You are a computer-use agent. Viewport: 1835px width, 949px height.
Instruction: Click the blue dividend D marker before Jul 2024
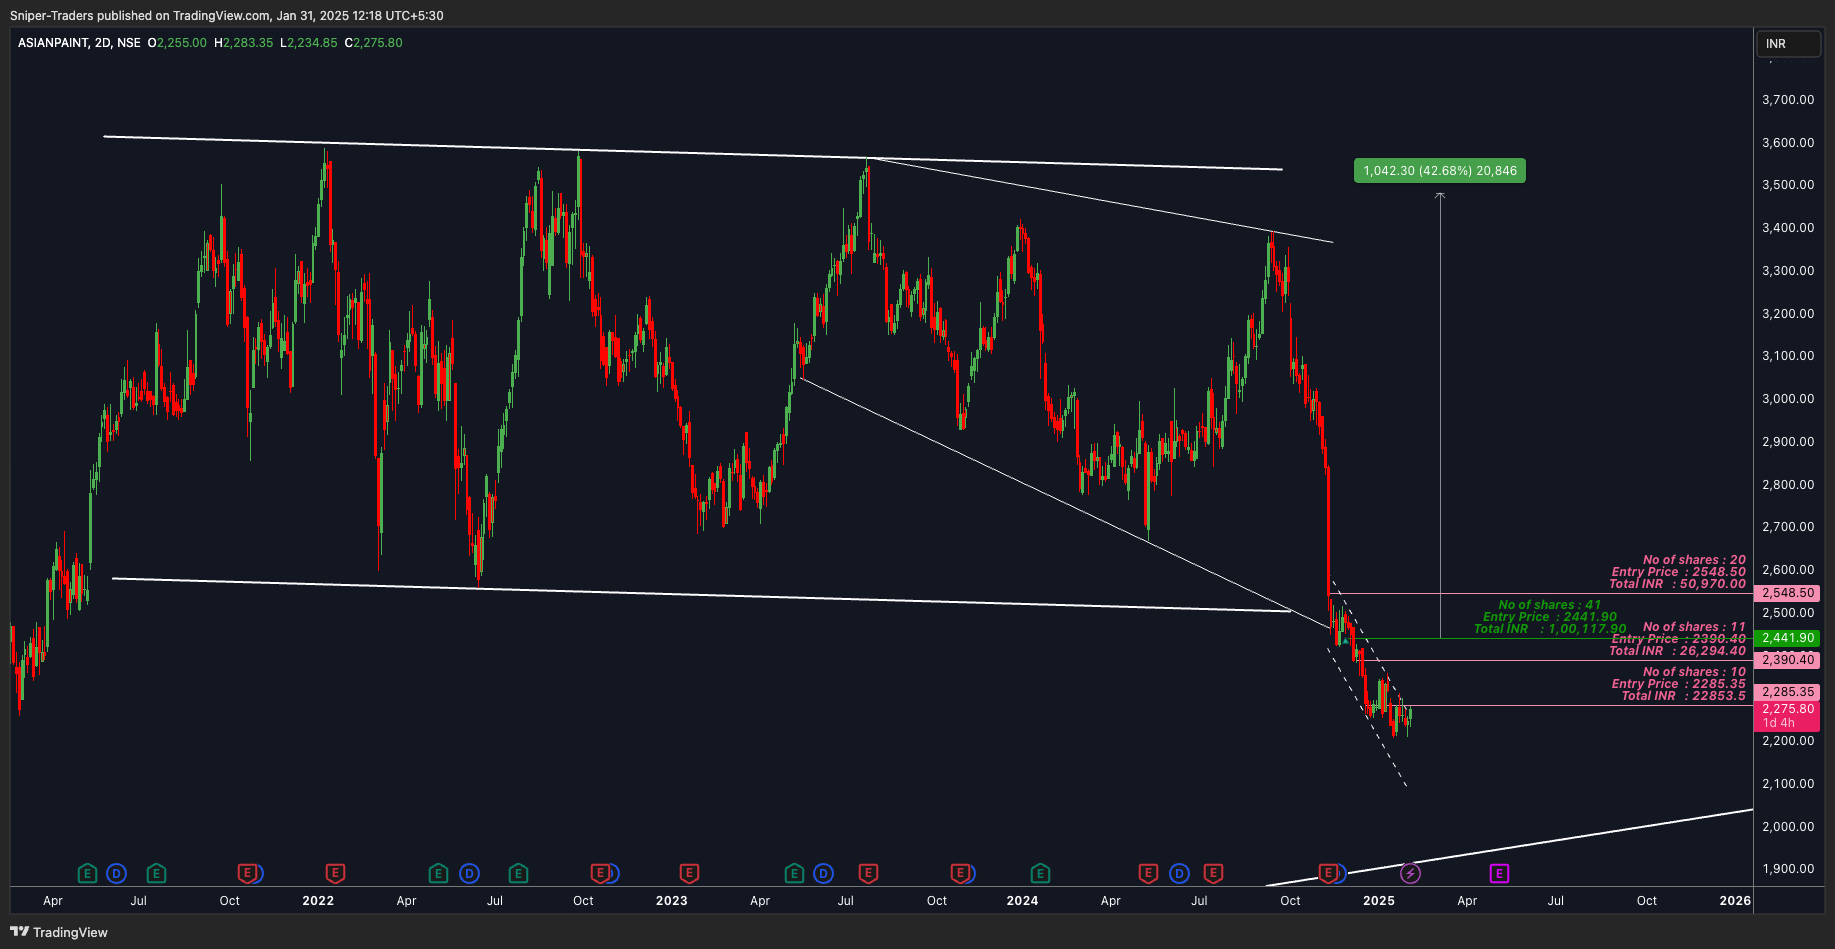[x=1179, y=873]
